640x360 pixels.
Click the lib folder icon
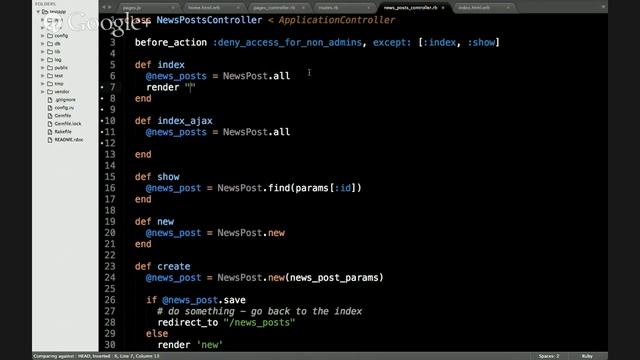click(x=50, y=52)
